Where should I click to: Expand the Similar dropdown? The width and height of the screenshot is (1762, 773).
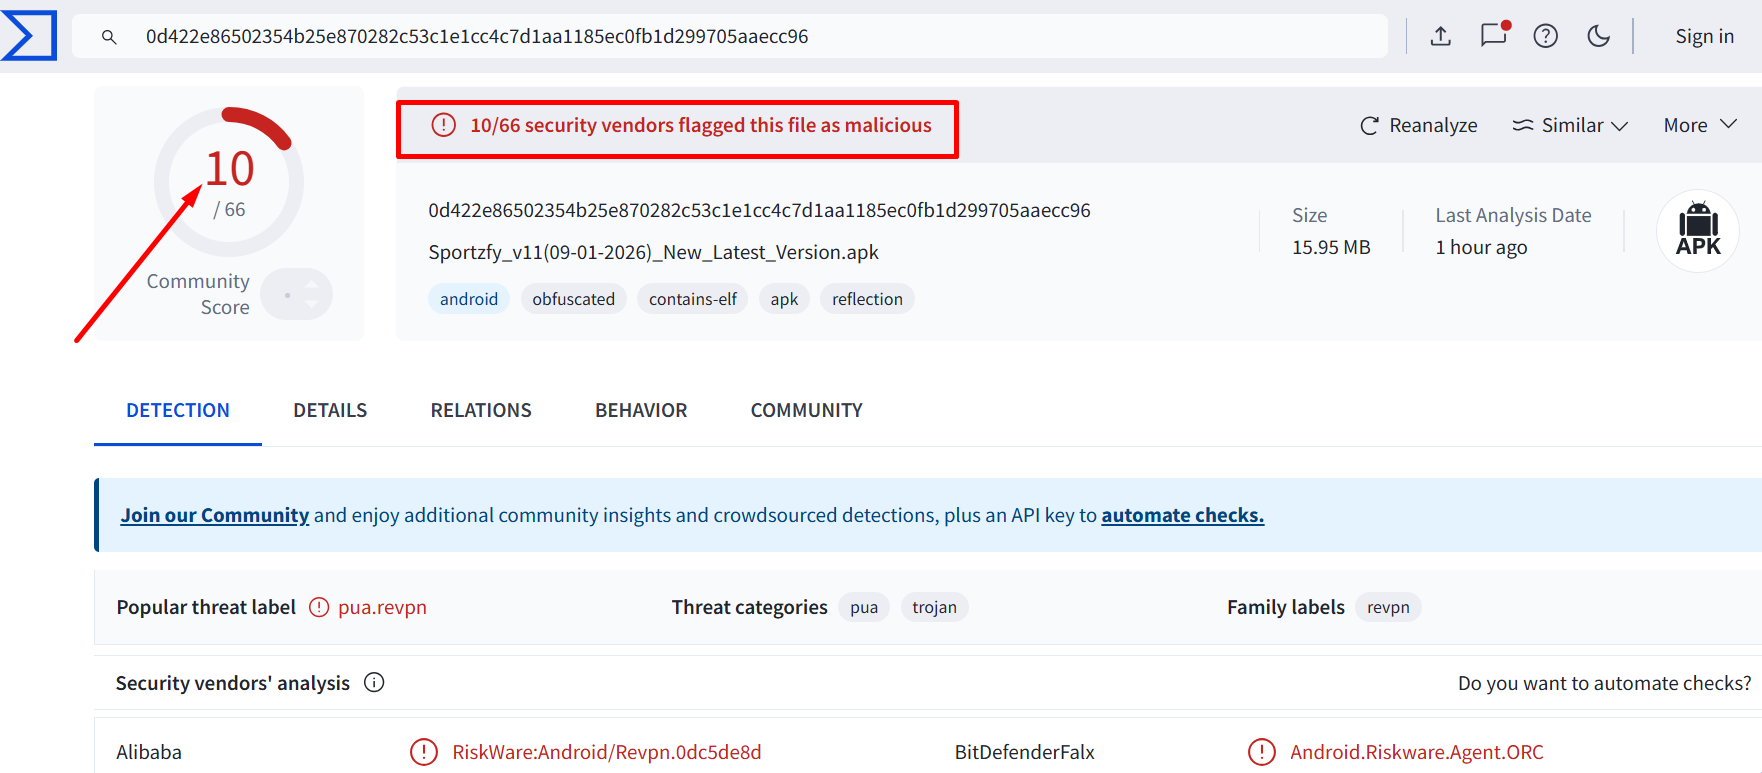tap(1570, 125)
